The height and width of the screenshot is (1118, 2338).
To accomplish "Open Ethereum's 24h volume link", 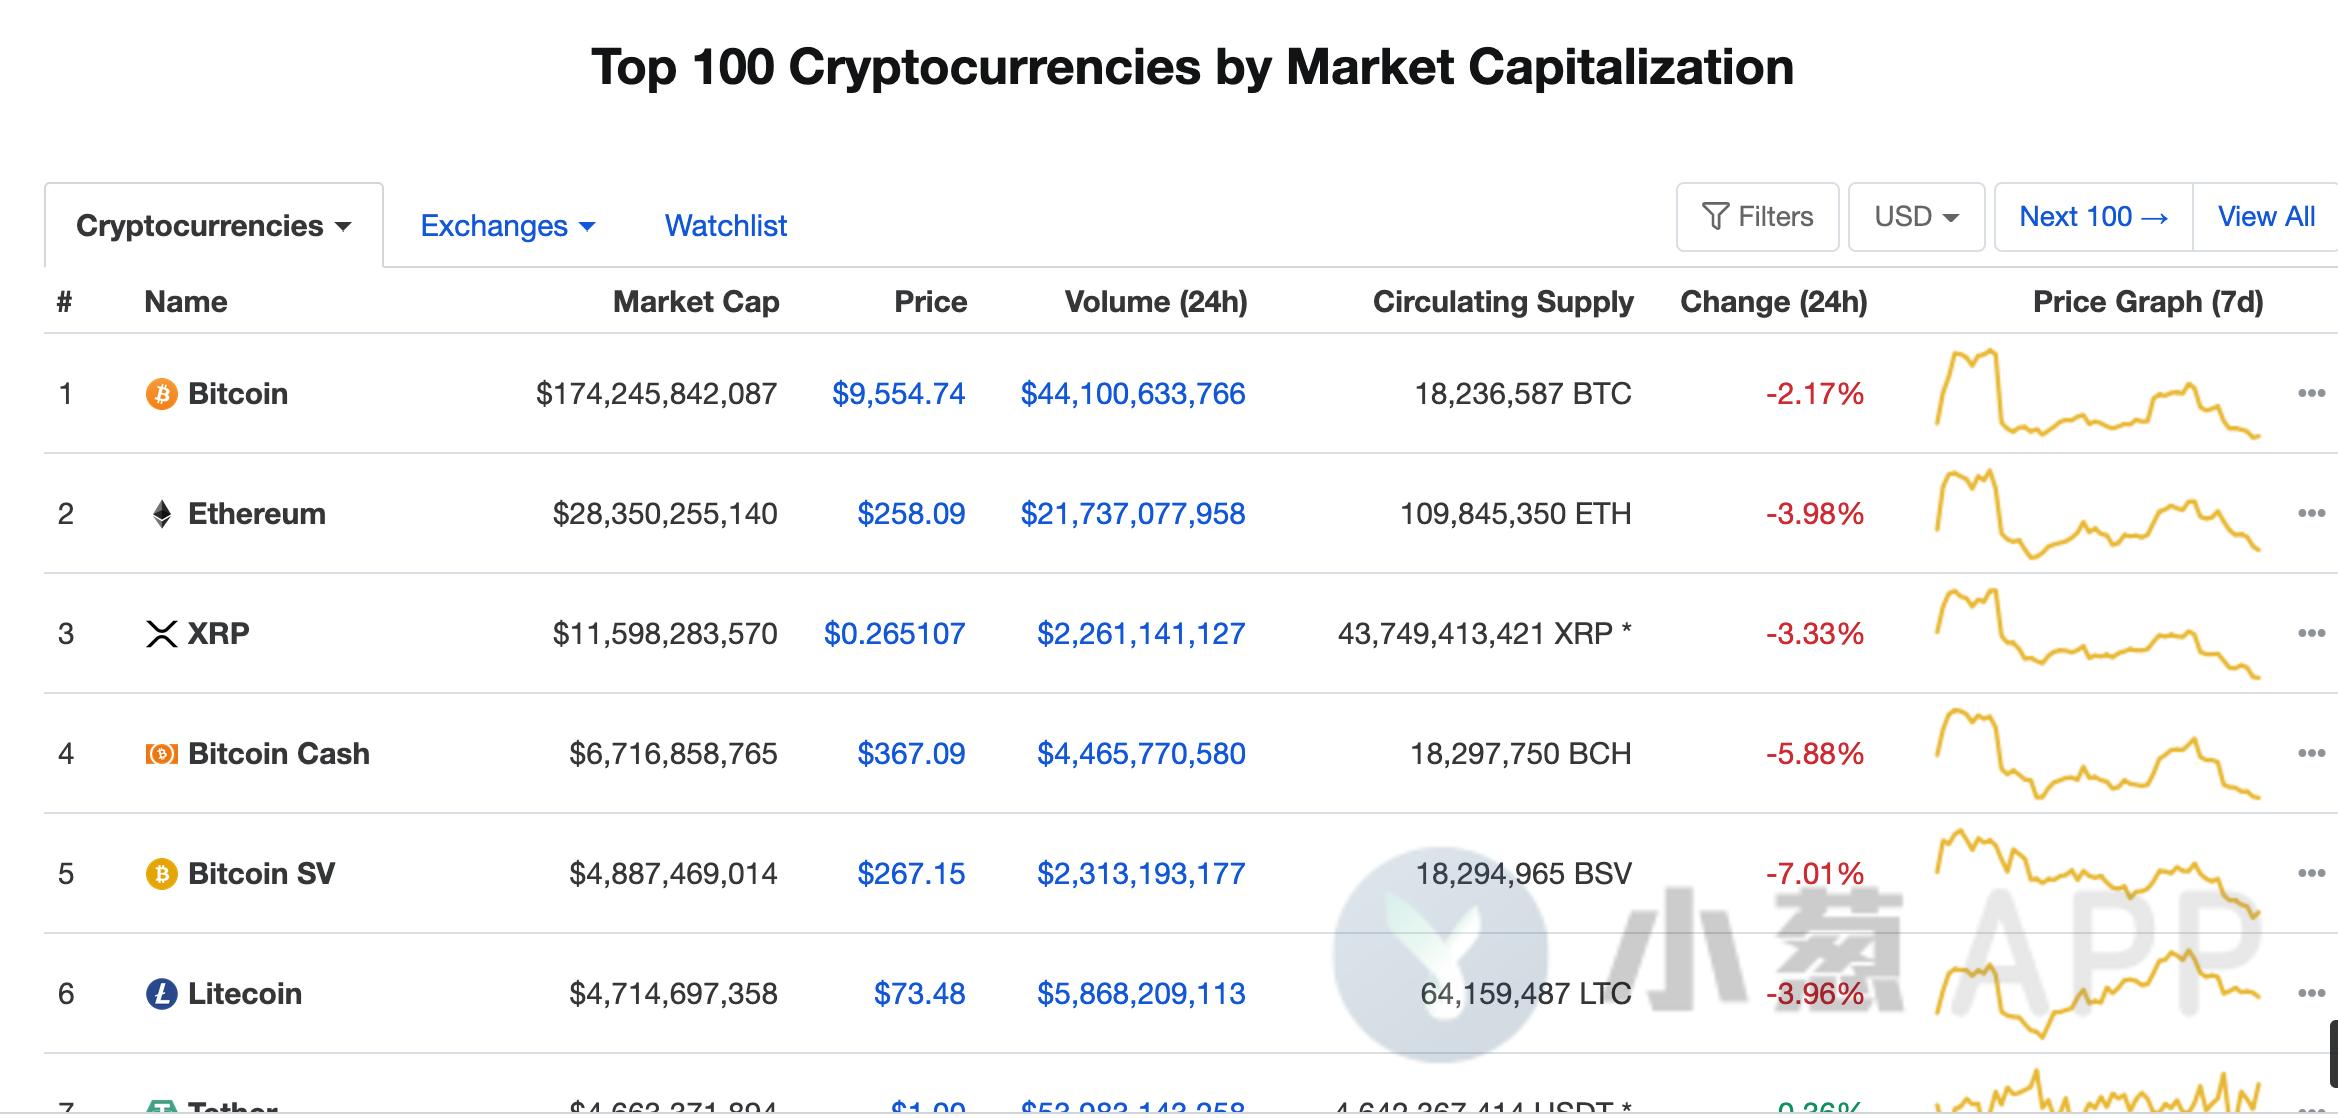I will point(1132,514).
